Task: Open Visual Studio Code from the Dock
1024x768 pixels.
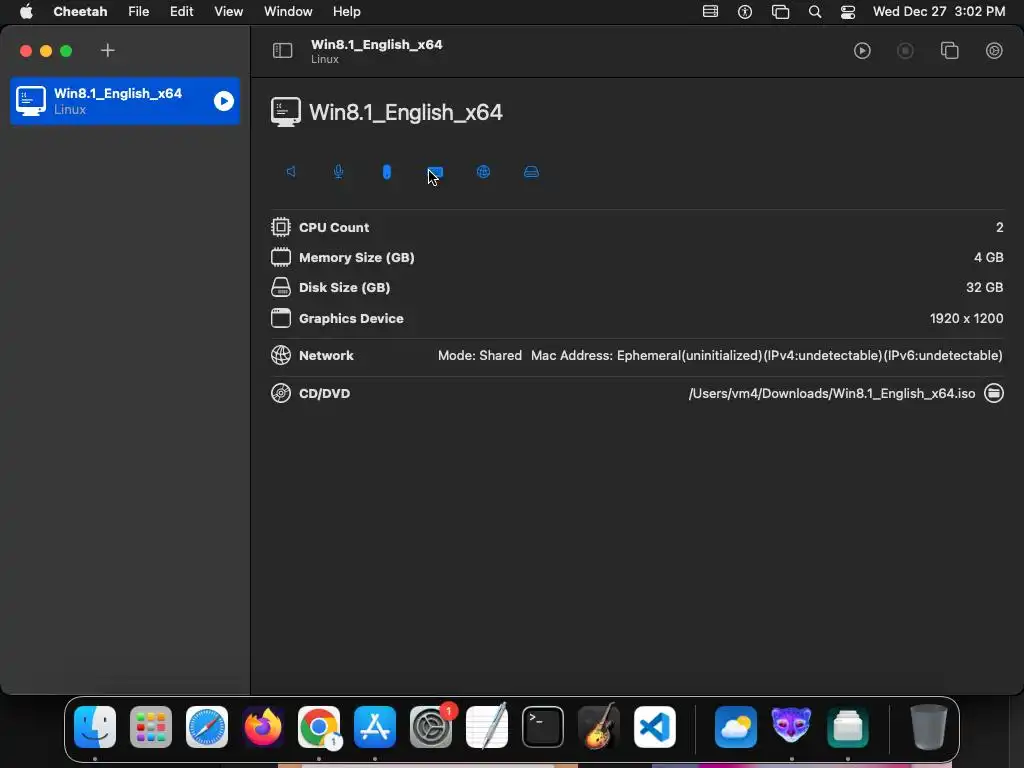Action: point(655,727)
